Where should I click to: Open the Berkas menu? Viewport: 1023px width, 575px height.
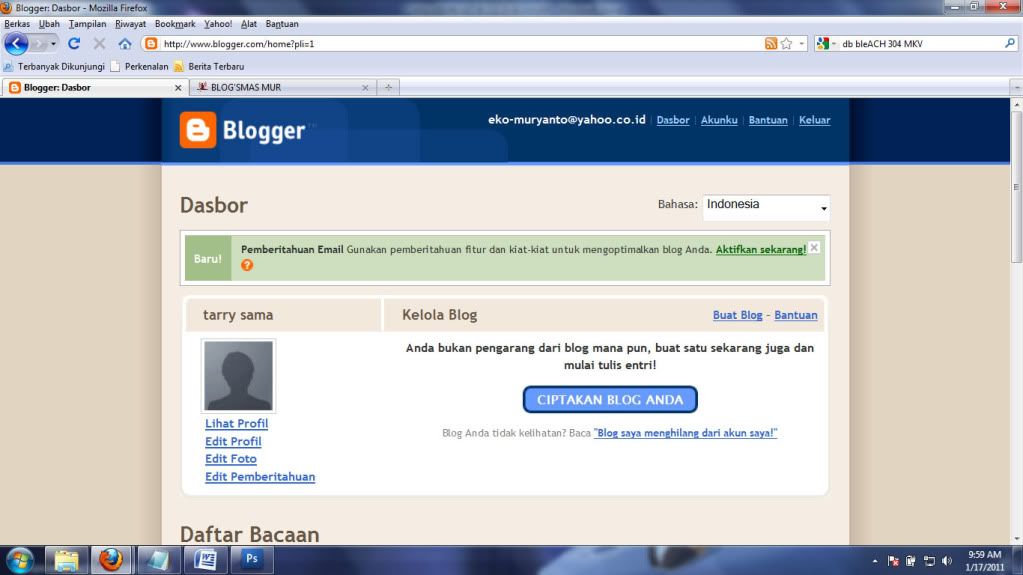pos(17,23)
